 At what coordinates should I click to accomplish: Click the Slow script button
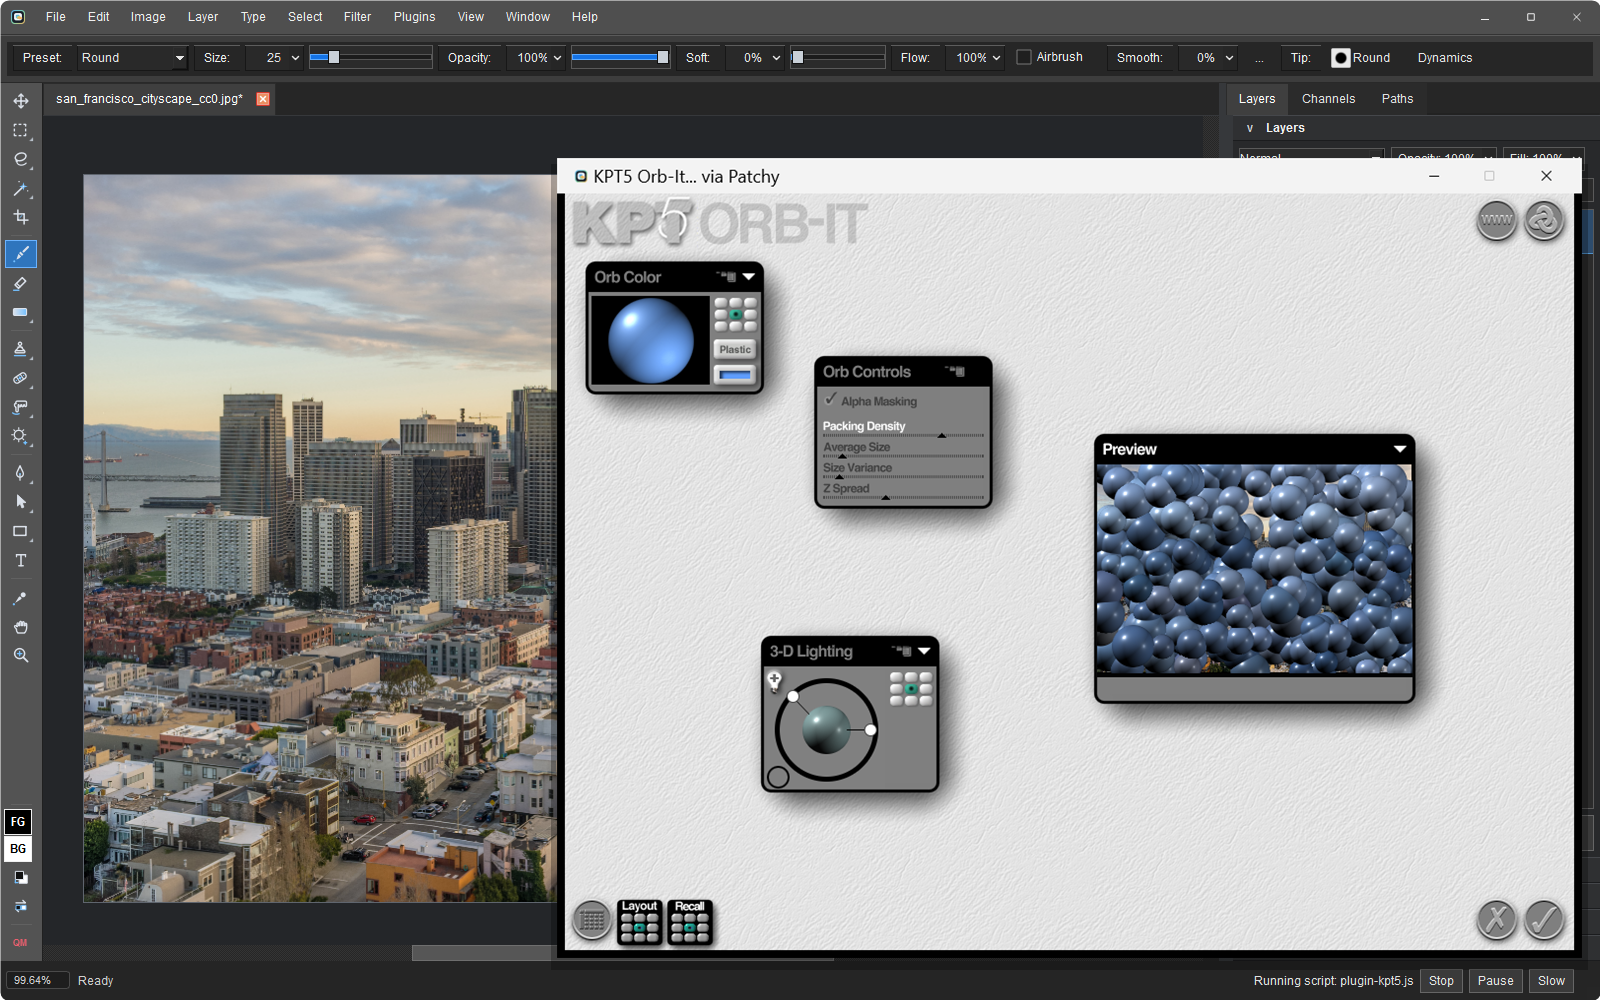[1551, 981]
